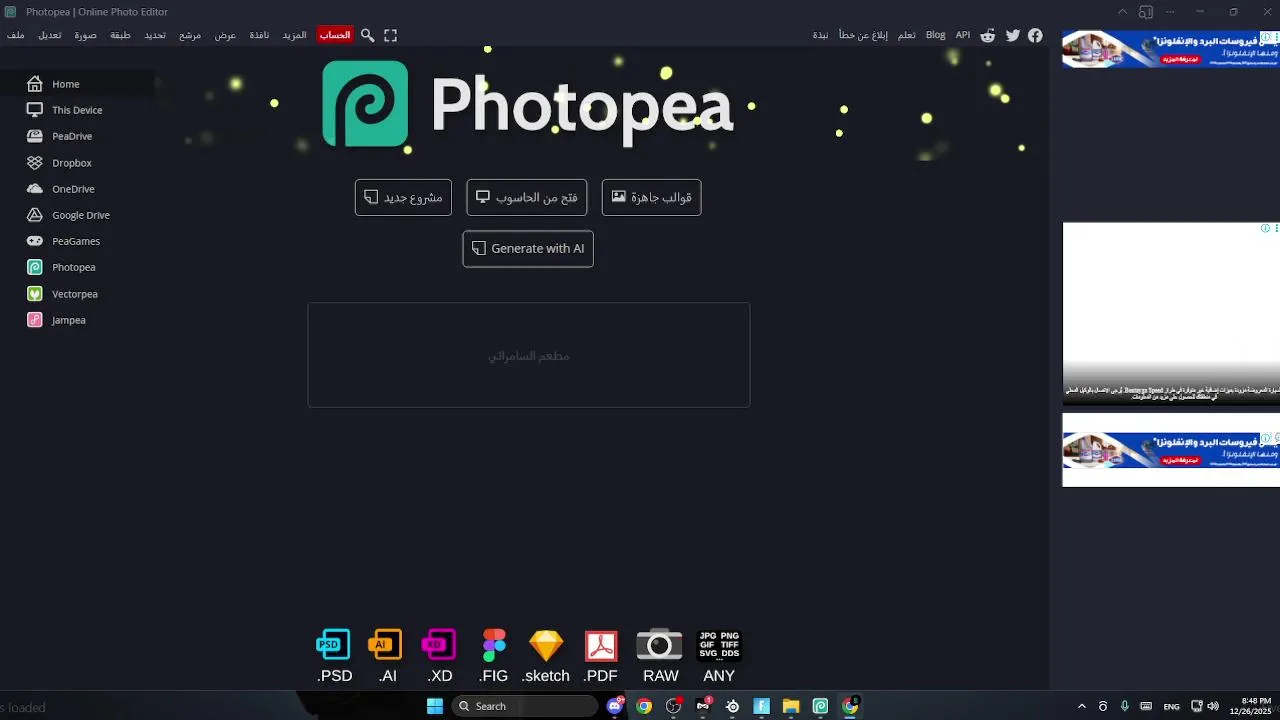Click the volume icon in tray
Screen dimensions: 1280x720
pyautogui.click(x=1213, y=706)
